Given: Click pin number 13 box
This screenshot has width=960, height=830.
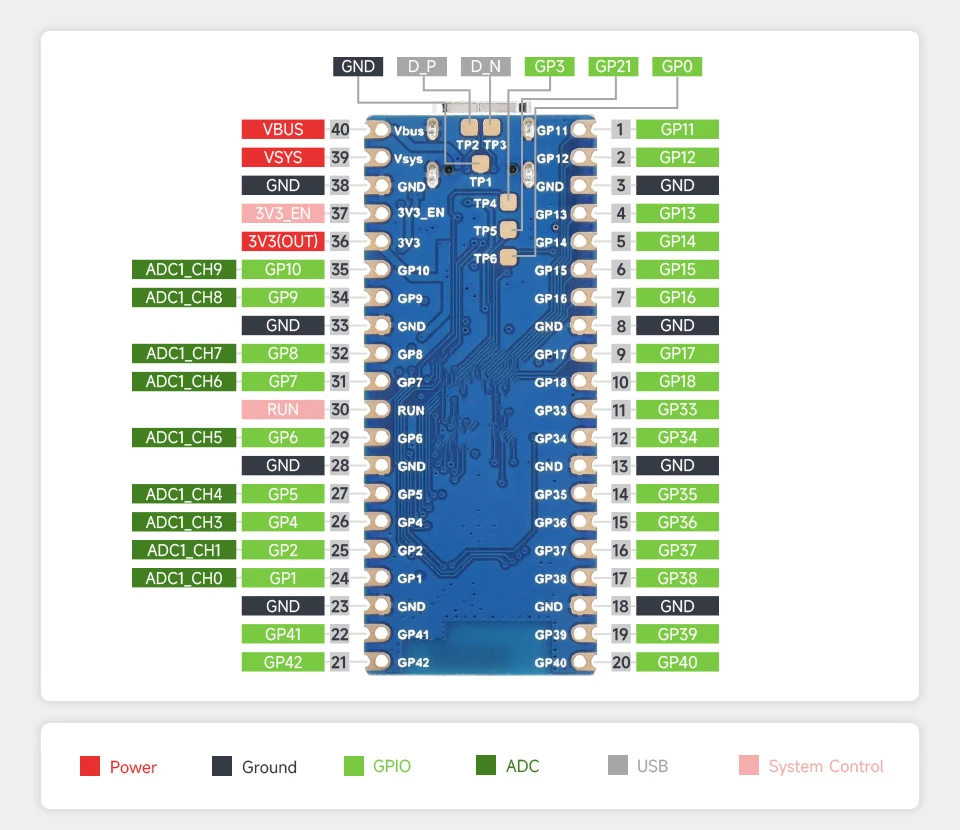Looking at the screenshot, I should coord(620,466).
